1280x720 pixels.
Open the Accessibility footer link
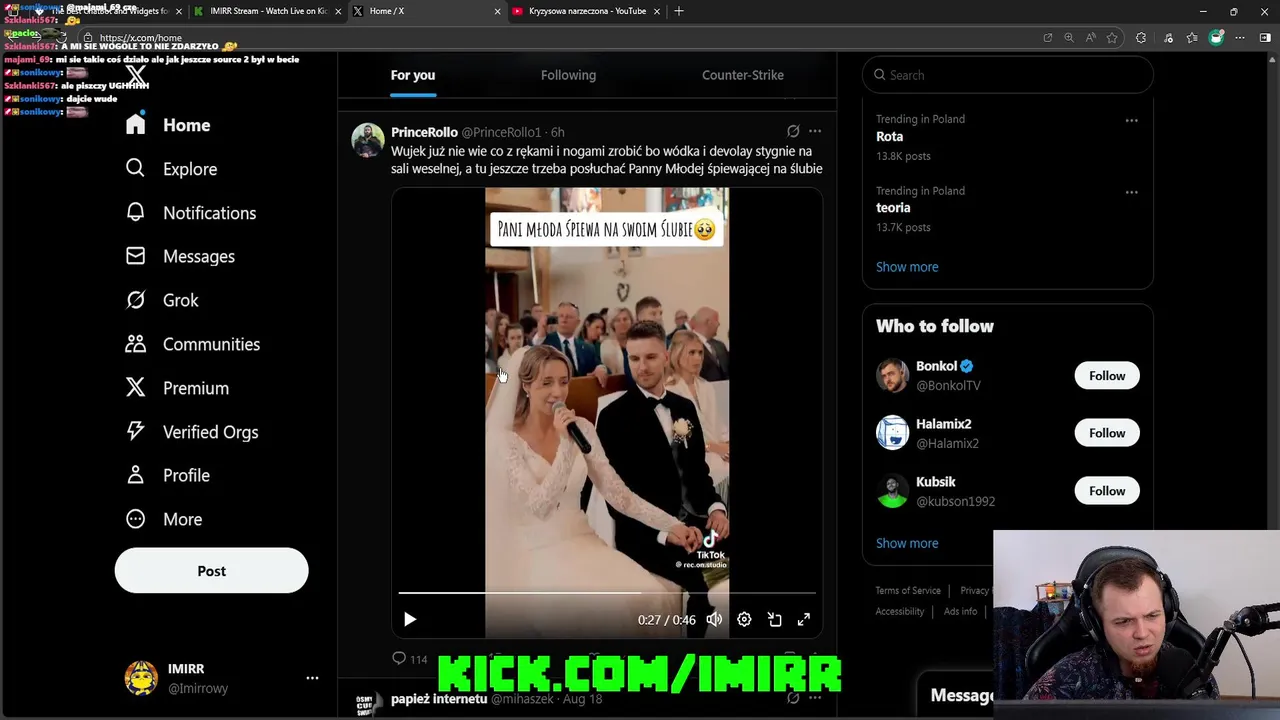click(900, 612)
